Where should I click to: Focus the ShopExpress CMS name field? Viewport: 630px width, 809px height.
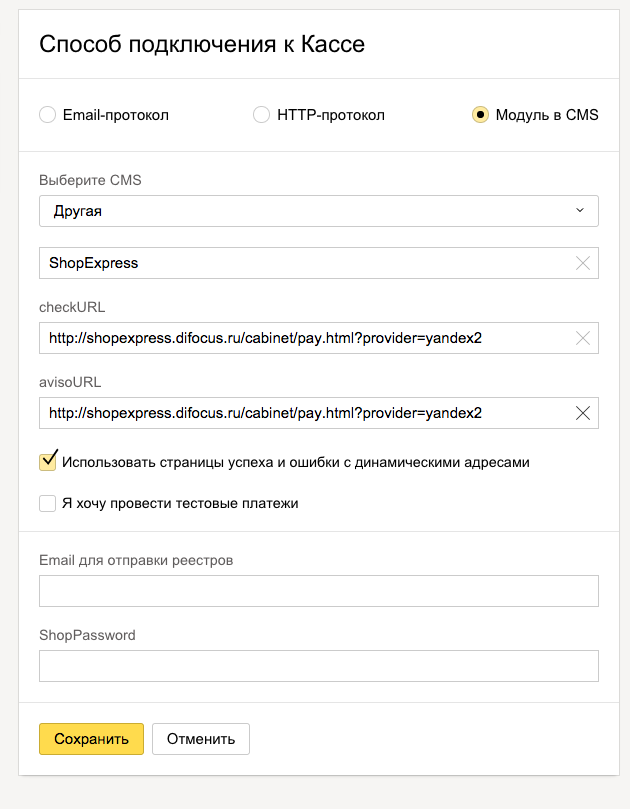pos(319,263)
